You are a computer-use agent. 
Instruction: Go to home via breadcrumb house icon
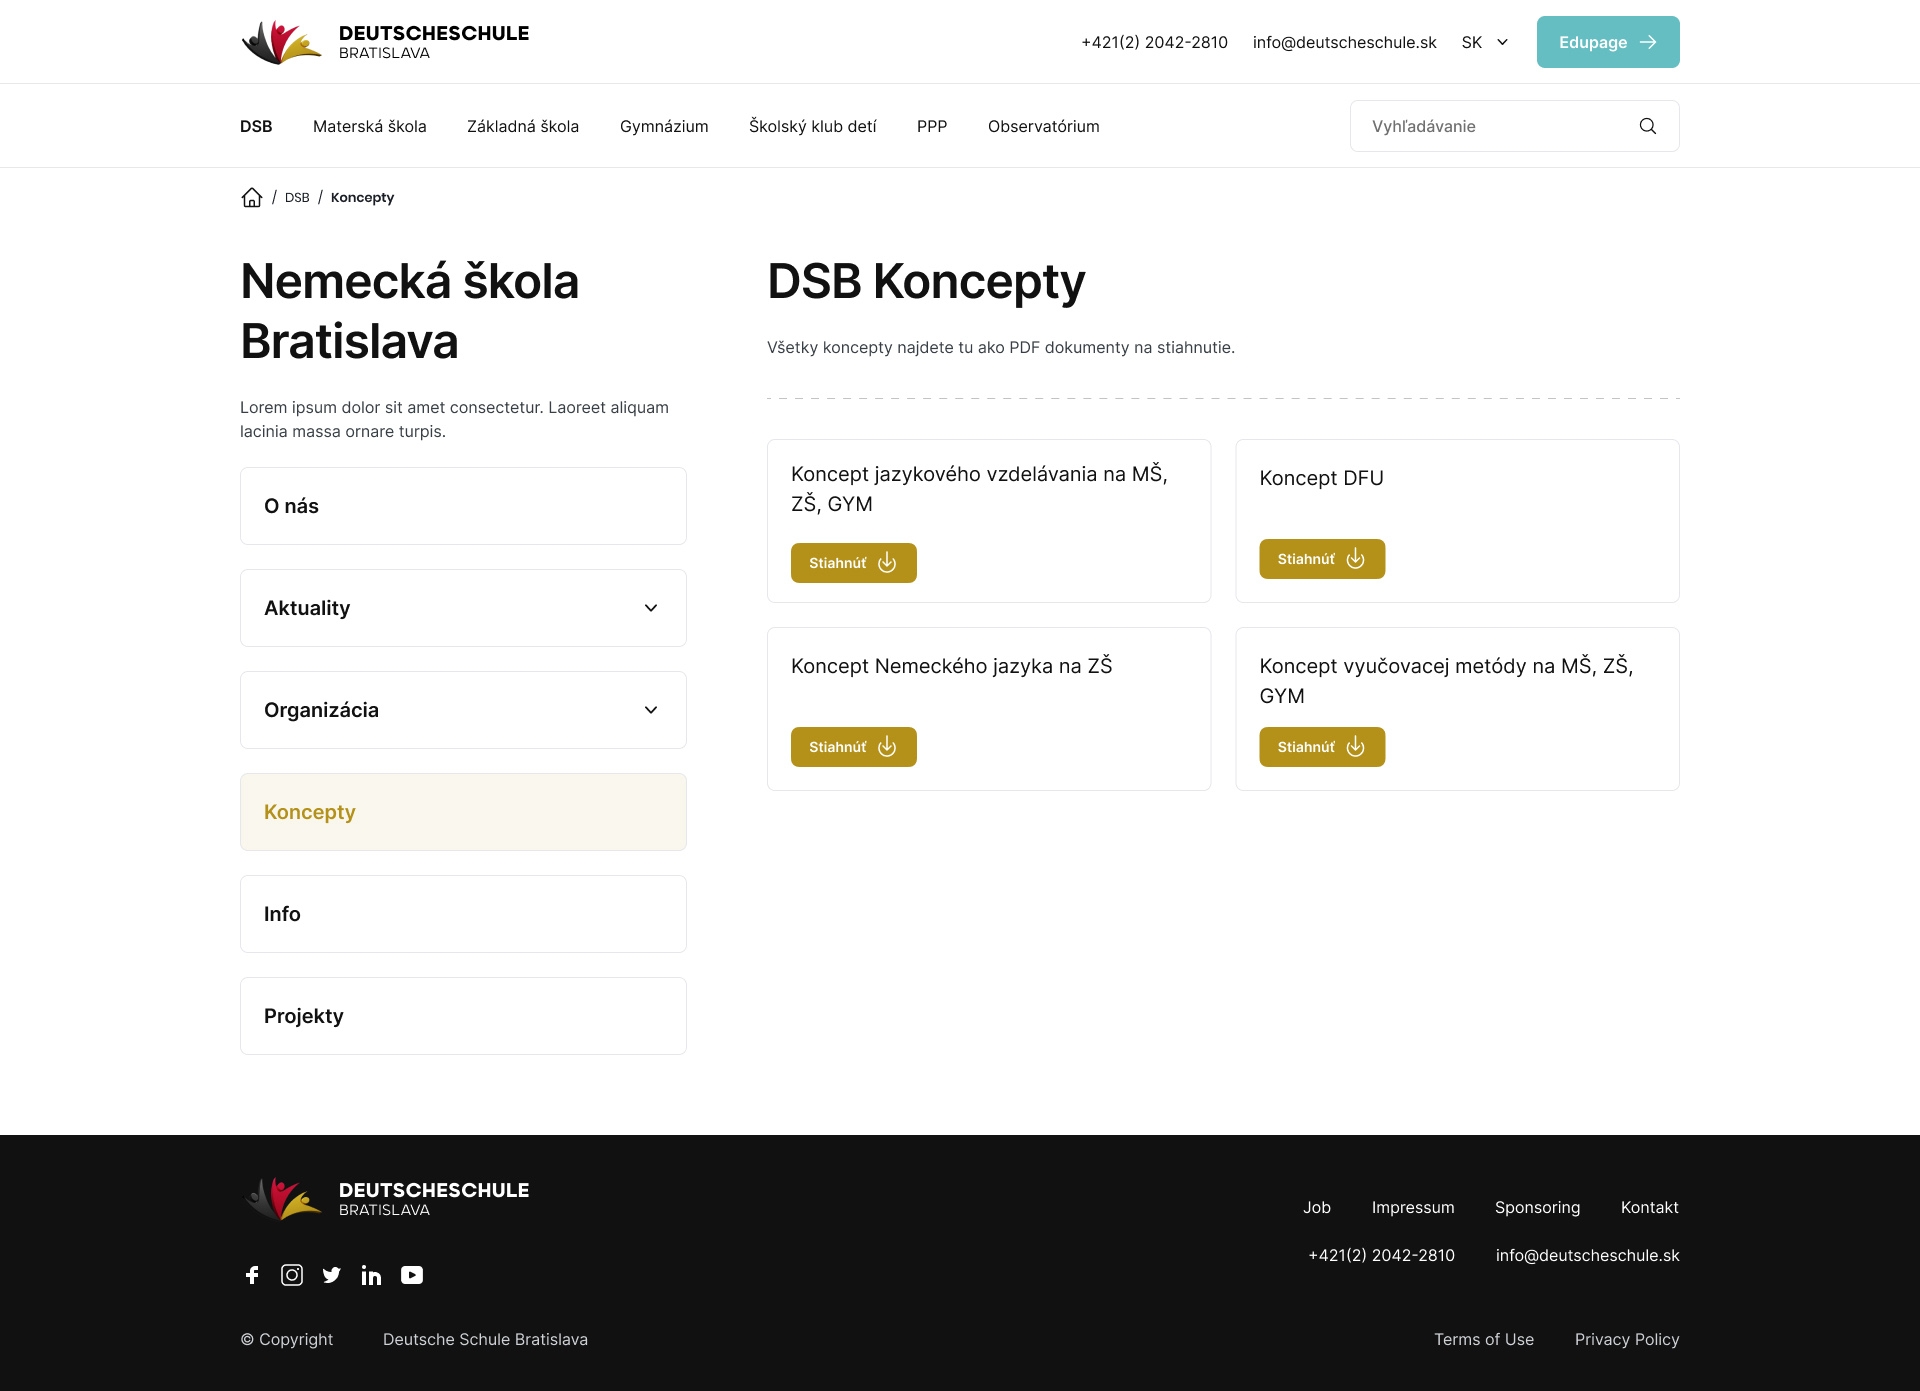point(252,197)
